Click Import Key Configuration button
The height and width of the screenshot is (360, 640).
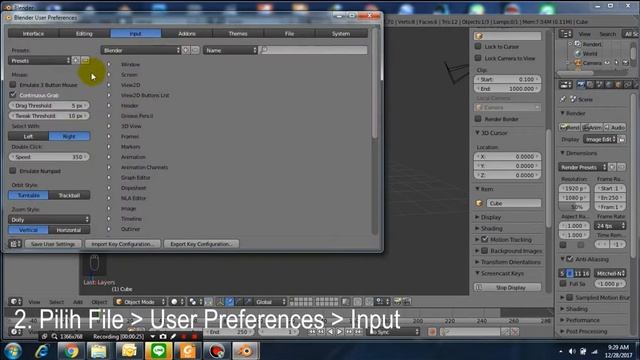click(x=123, y=244)
